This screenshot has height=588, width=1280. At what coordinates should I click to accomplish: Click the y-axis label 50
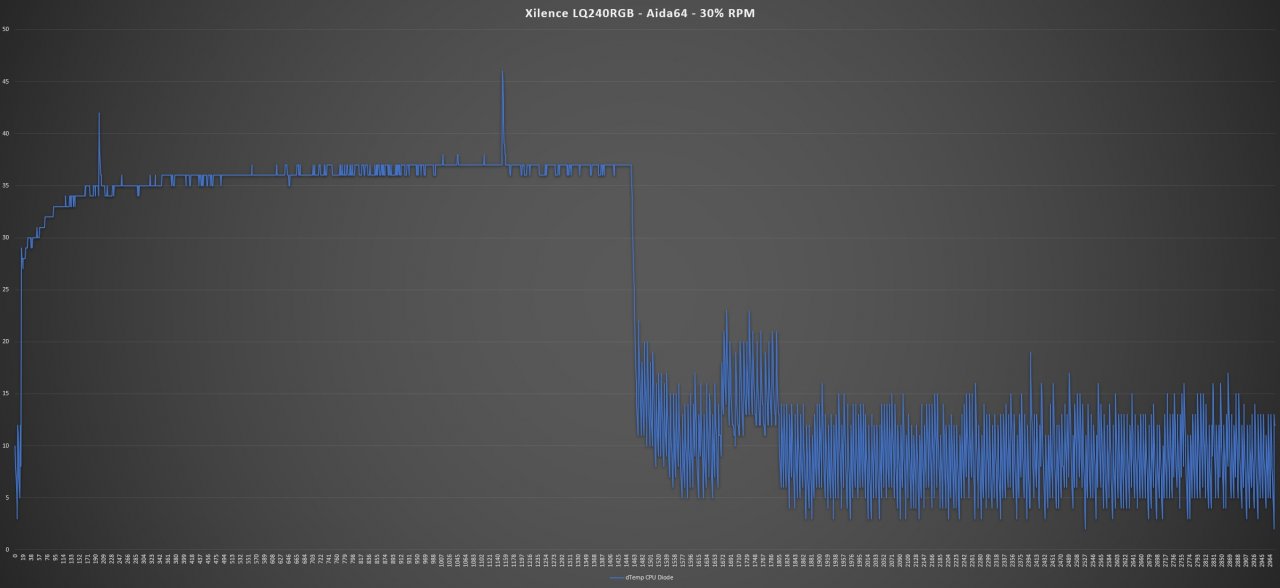point(7,29)
